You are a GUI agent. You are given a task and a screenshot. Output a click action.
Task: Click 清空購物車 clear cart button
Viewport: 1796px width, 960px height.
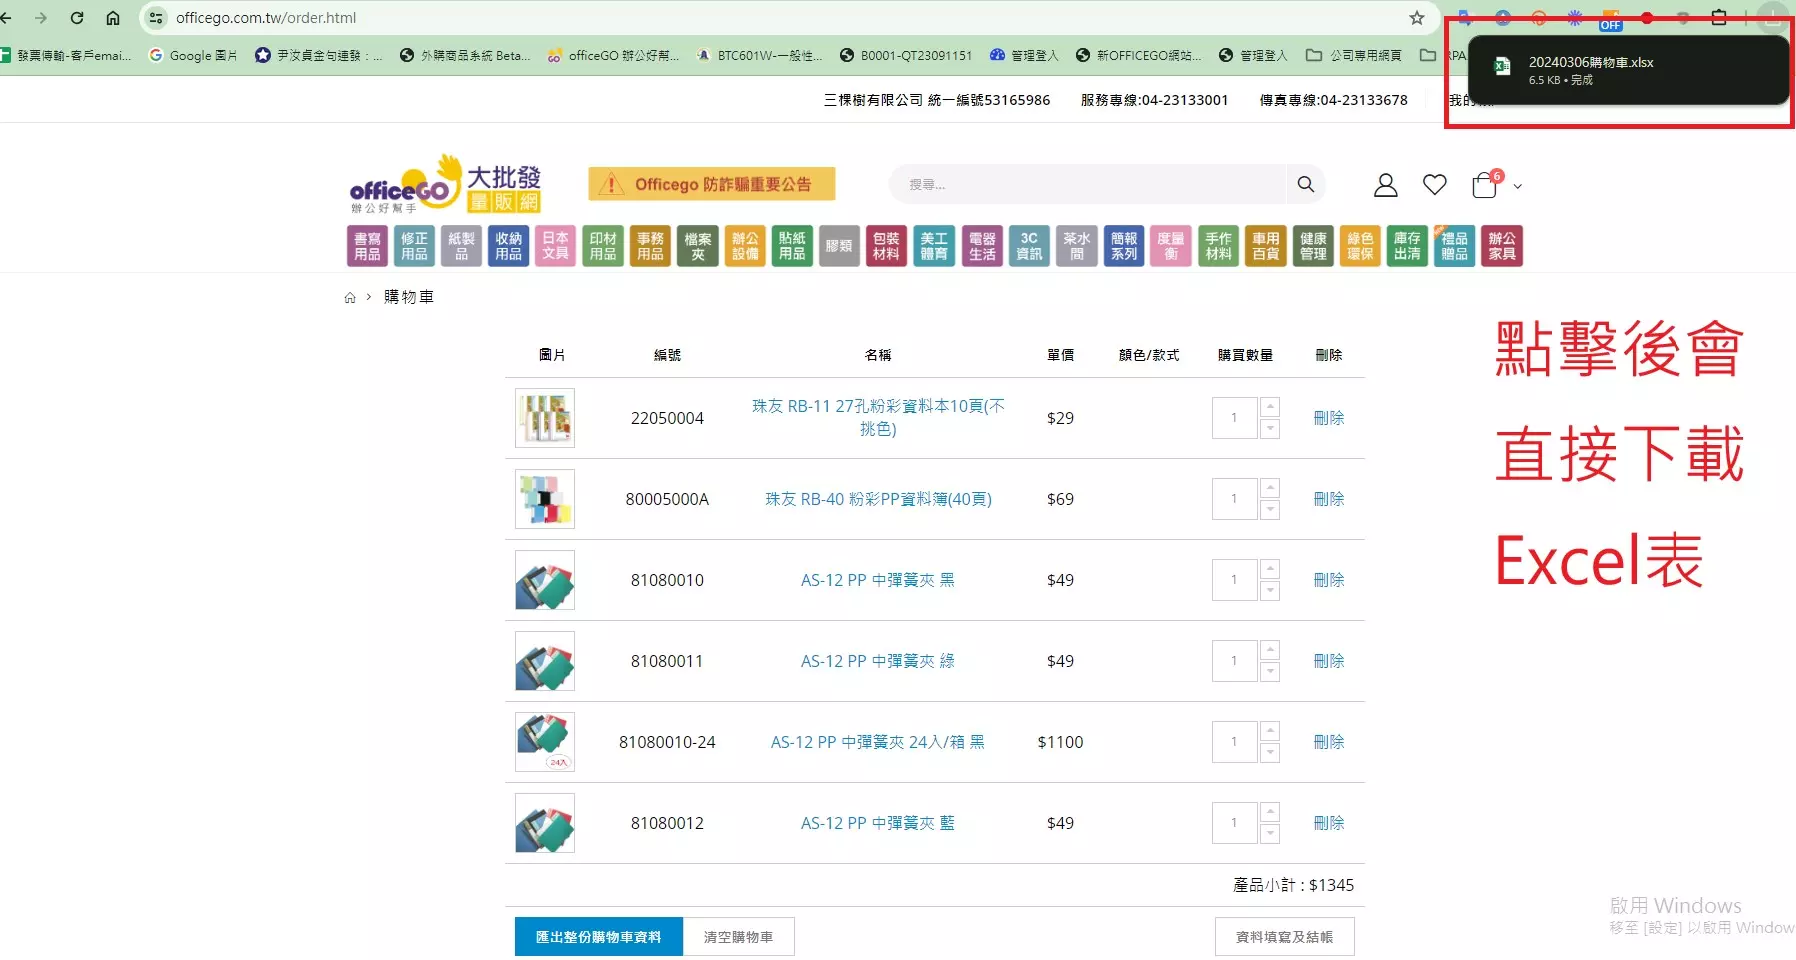[739, 937]
